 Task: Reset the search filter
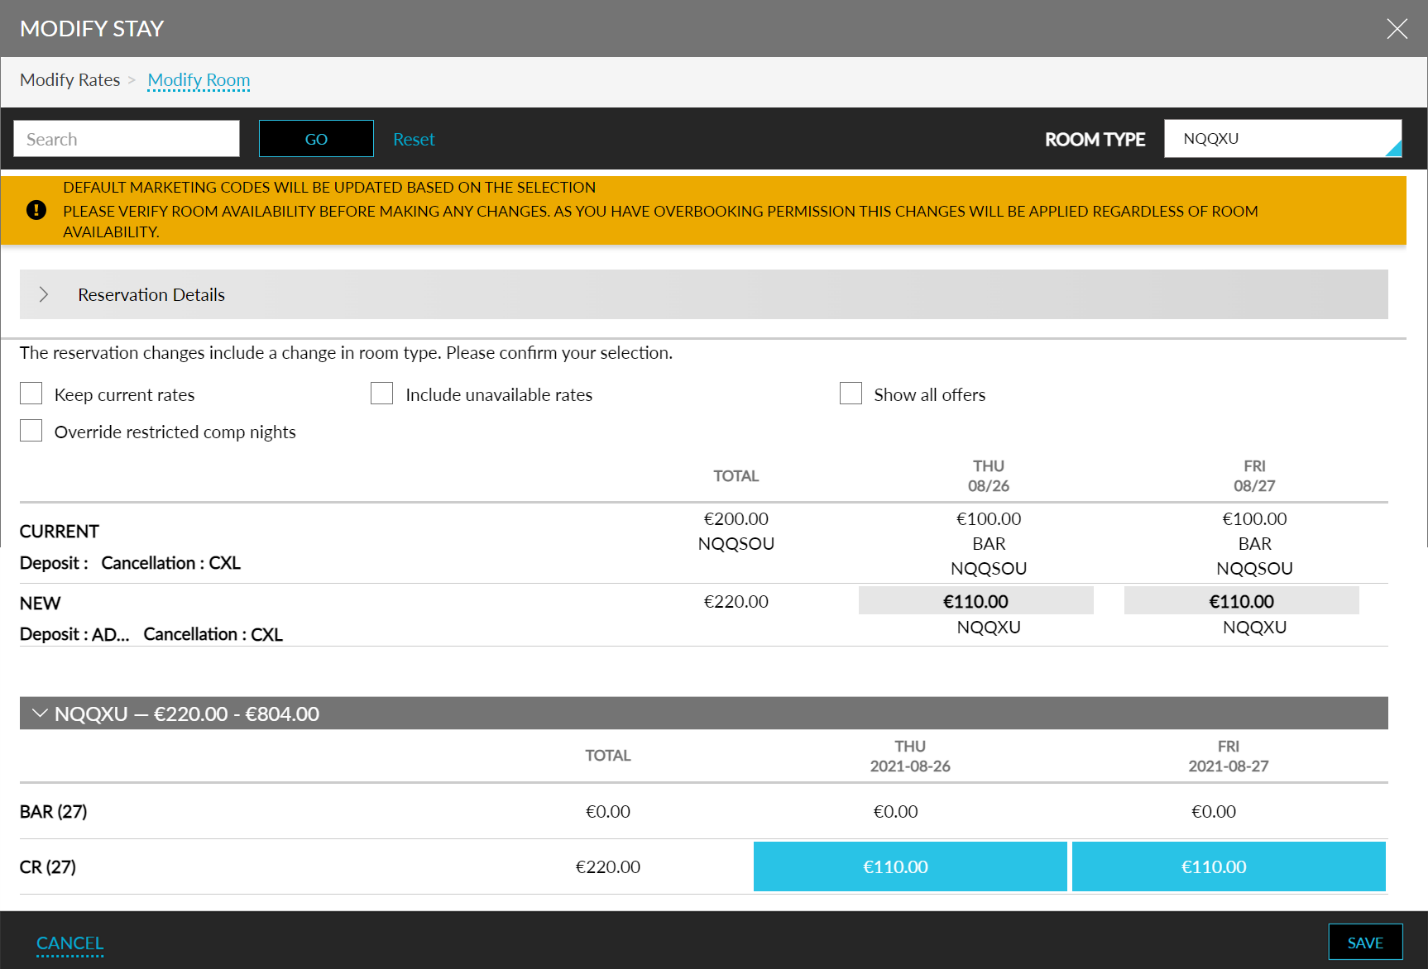tap(414, 139)
